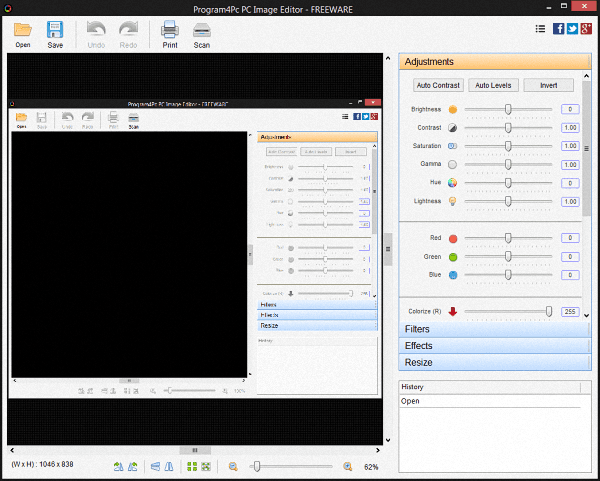Click the Hue color wheel icon

453,183
